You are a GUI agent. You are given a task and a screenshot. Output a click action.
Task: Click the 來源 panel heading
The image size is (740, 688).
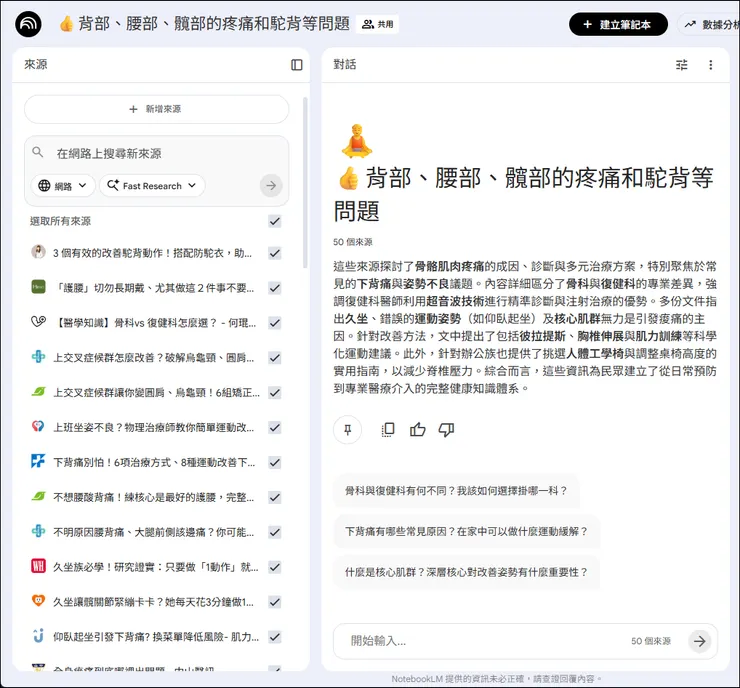36,64
